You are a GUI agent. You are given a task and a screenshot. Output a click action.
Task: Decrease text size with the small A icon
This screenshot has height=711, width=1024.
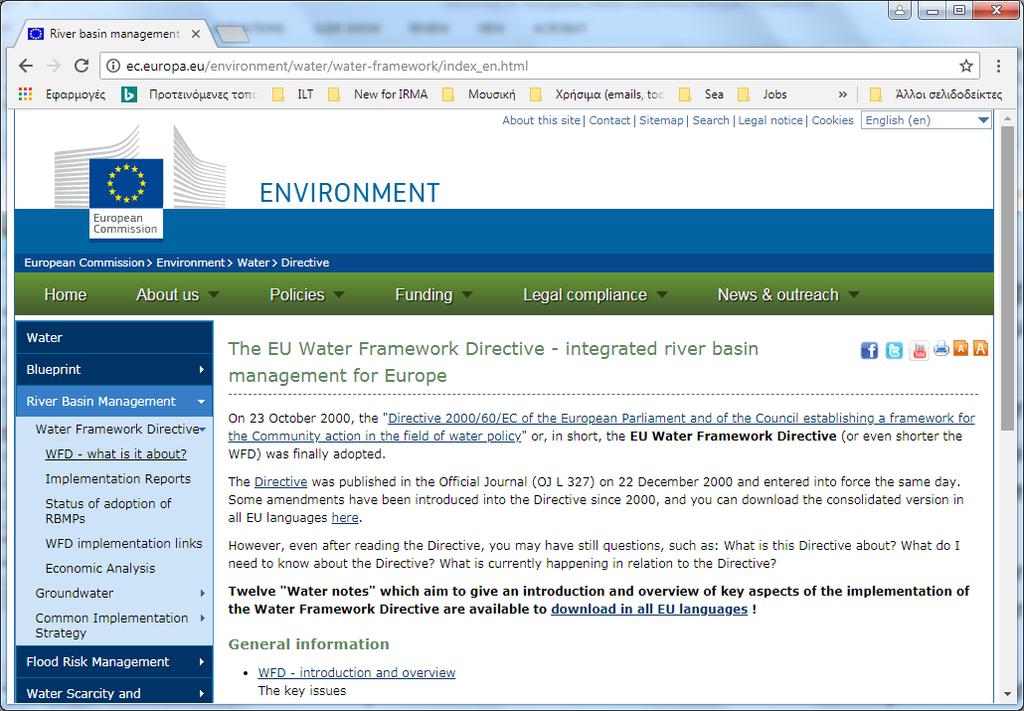(961, 348)
